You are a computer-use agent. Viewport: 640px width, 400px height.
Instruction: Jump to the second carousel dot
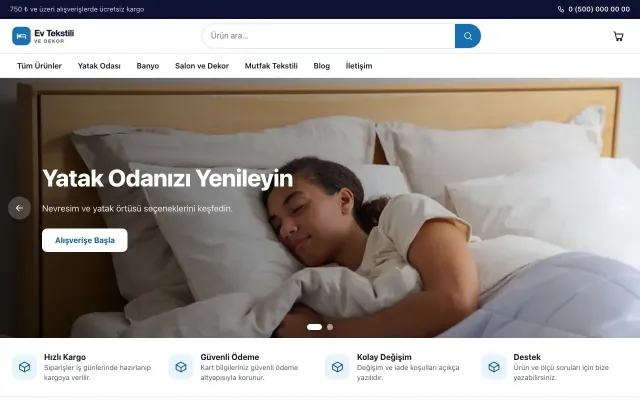click(330, 327)
